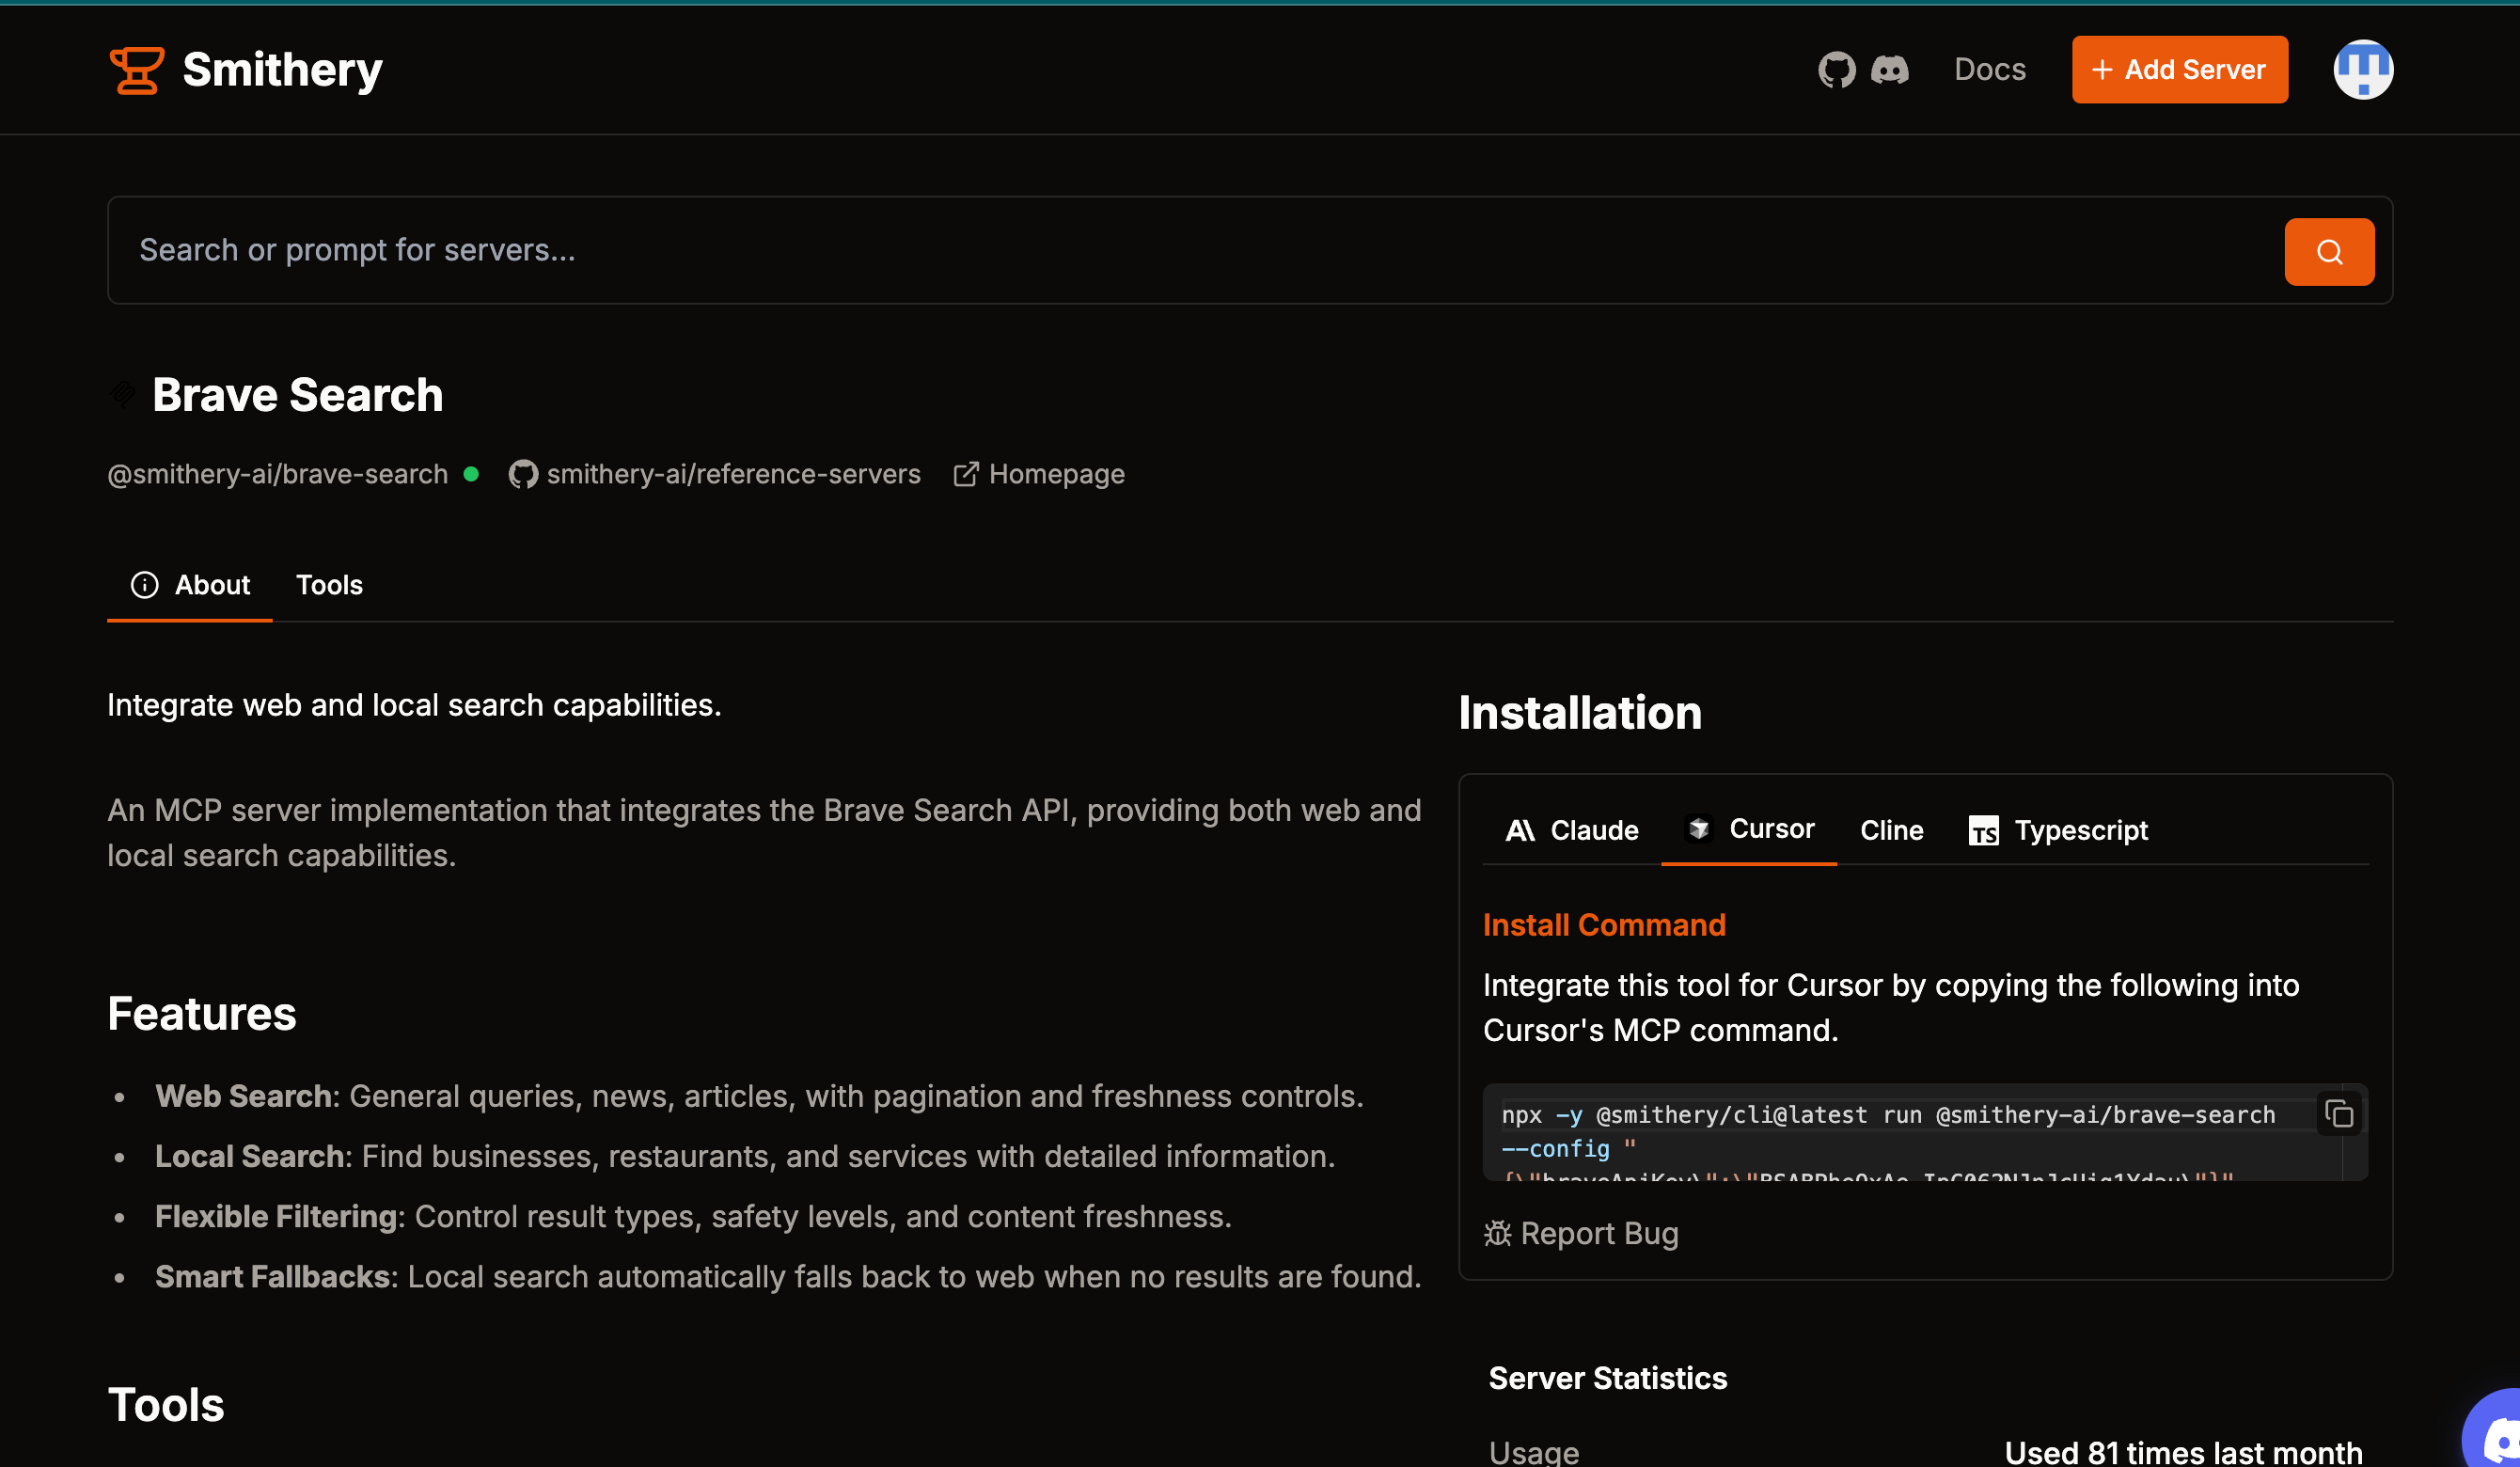This screenshot has width=2520, height=1467.
Task: Select the Claude installation tab
Action: click(x=1572, y=830)
